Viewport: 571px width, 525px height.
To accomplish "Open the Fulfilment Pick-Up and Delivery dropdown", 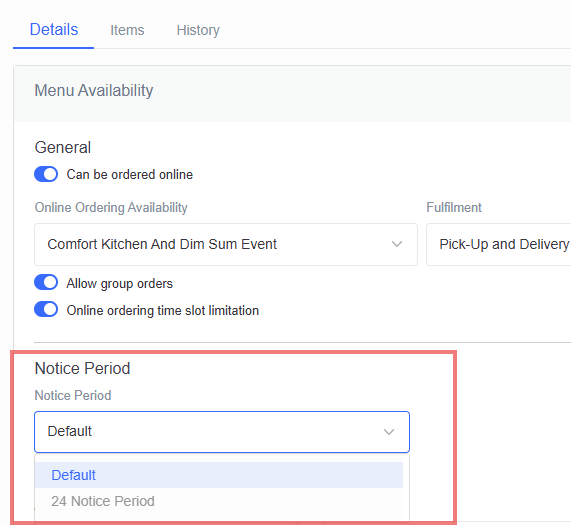I will click(x=499, y=244).
